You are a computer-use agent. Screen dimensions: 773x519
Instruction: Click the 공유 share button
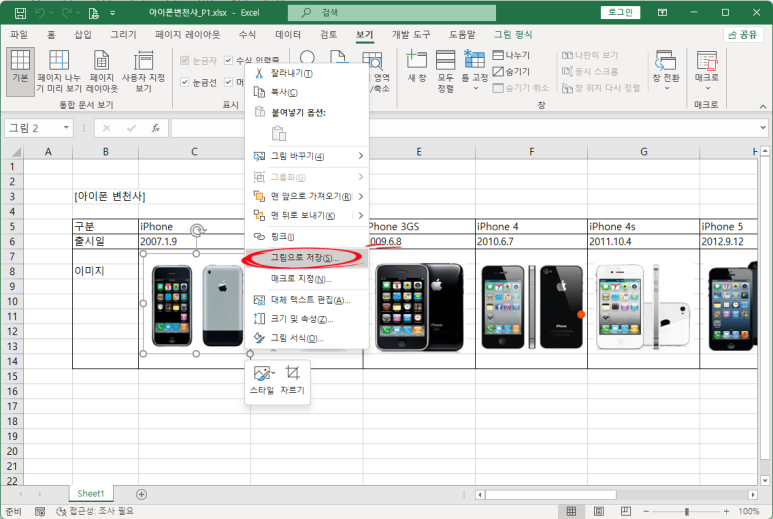(x=743, y=35)
